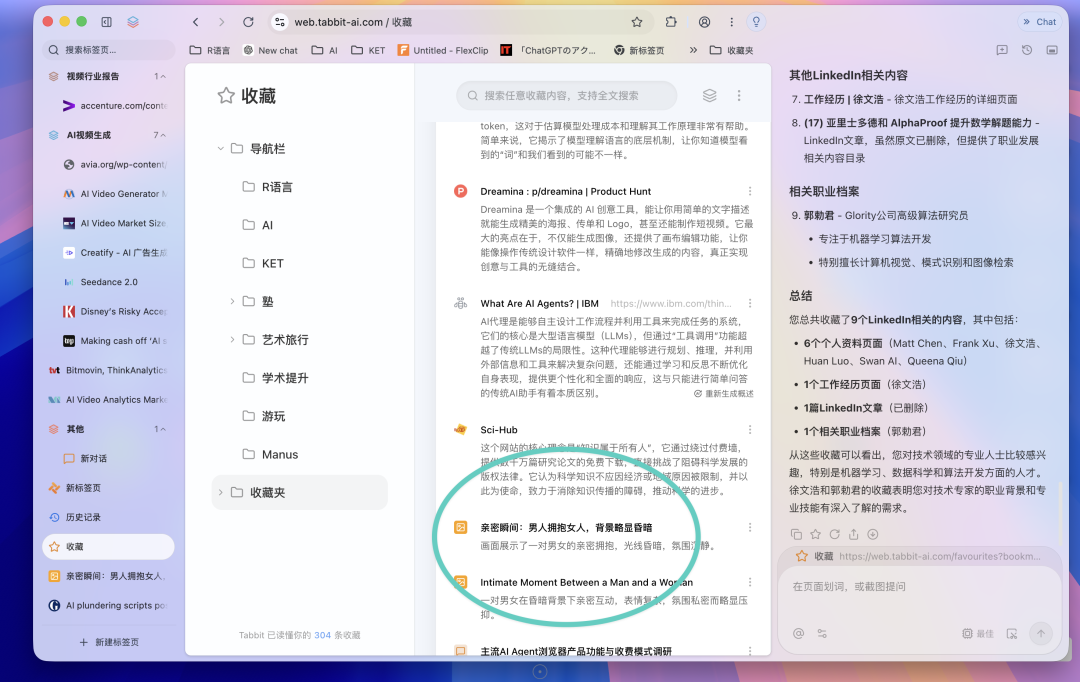This screenshot has height=682, width=1080.
Task: Click the lightbulb icon in toolbar
Action: pyautogui.click(x=756, y=22)
